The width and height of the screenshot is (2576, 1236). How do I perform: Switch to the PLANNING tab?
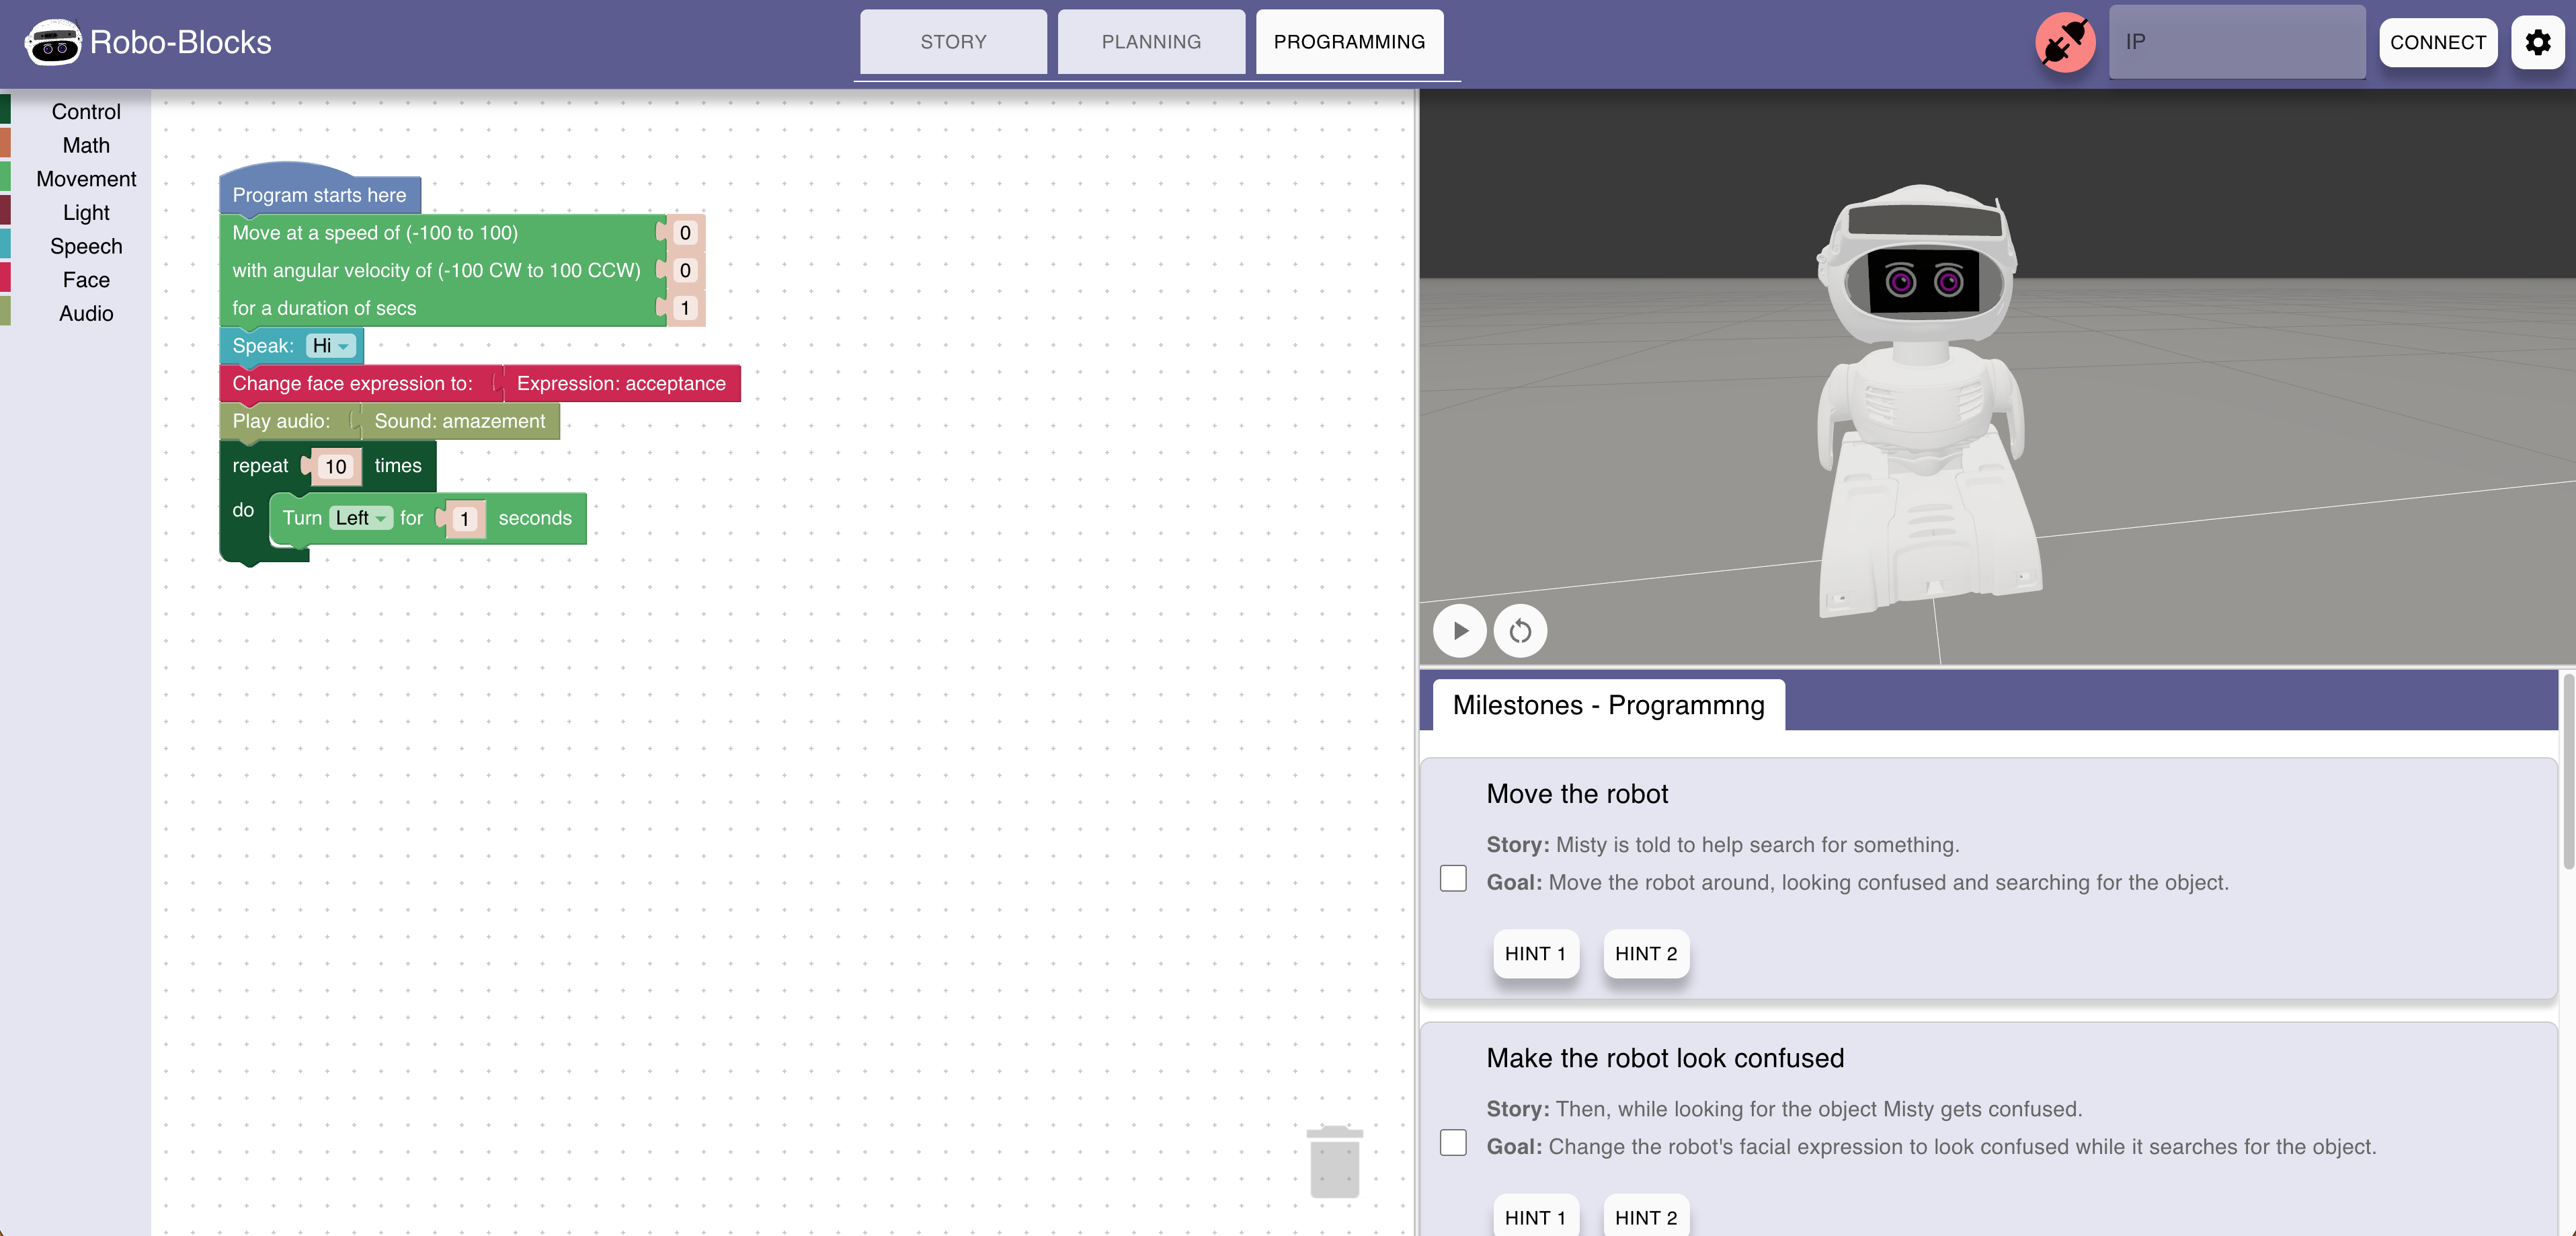tap(1151, 42)
